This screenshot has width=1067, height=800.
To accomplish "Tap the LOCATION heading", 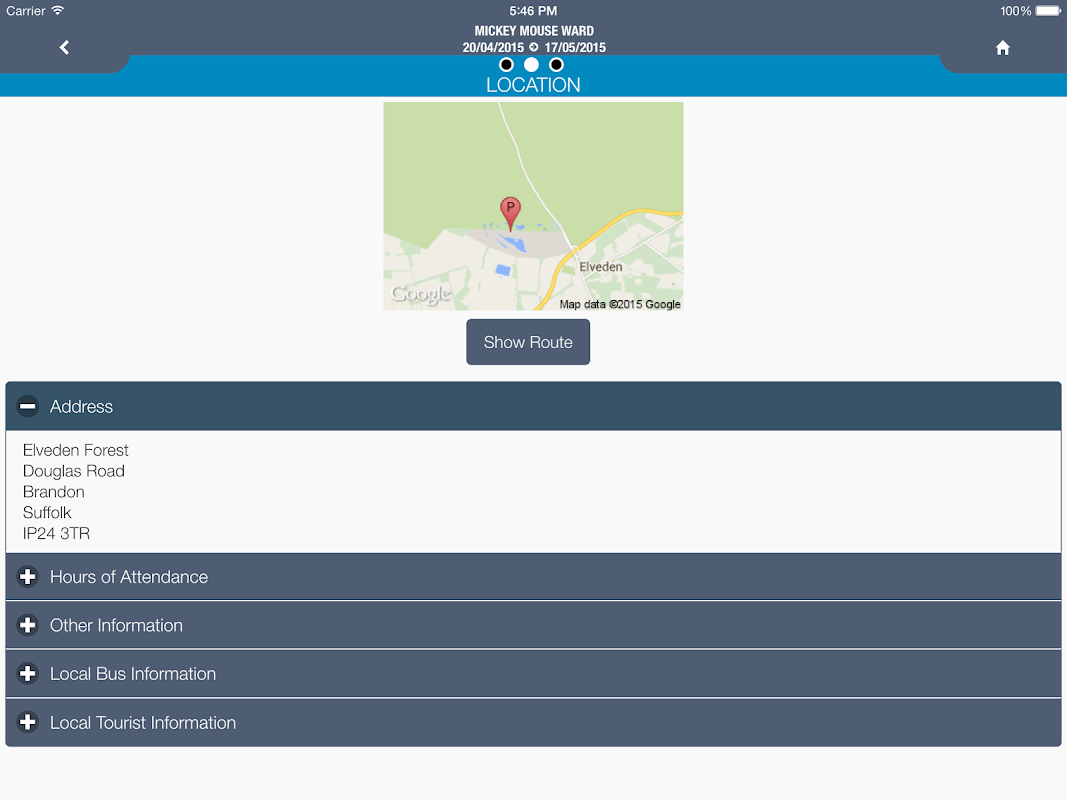I will 534,85.
